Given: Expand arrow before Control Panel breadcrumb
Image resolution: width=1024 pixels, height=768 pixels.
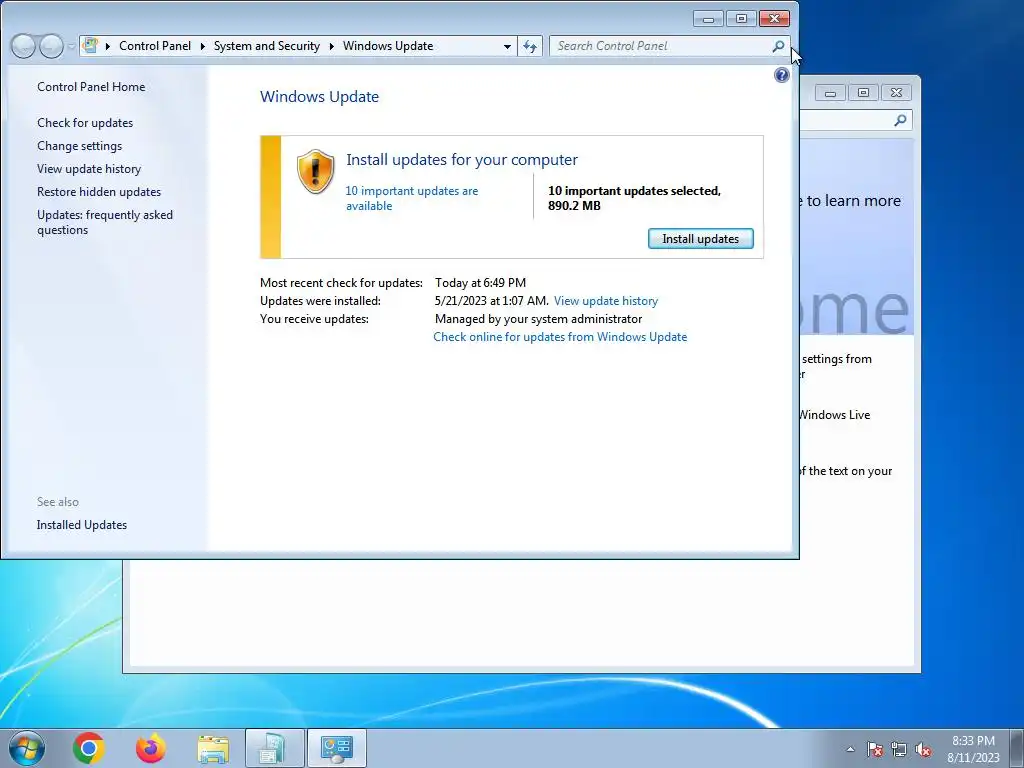Looking at the screenshot, I should (x=108, y=46).
